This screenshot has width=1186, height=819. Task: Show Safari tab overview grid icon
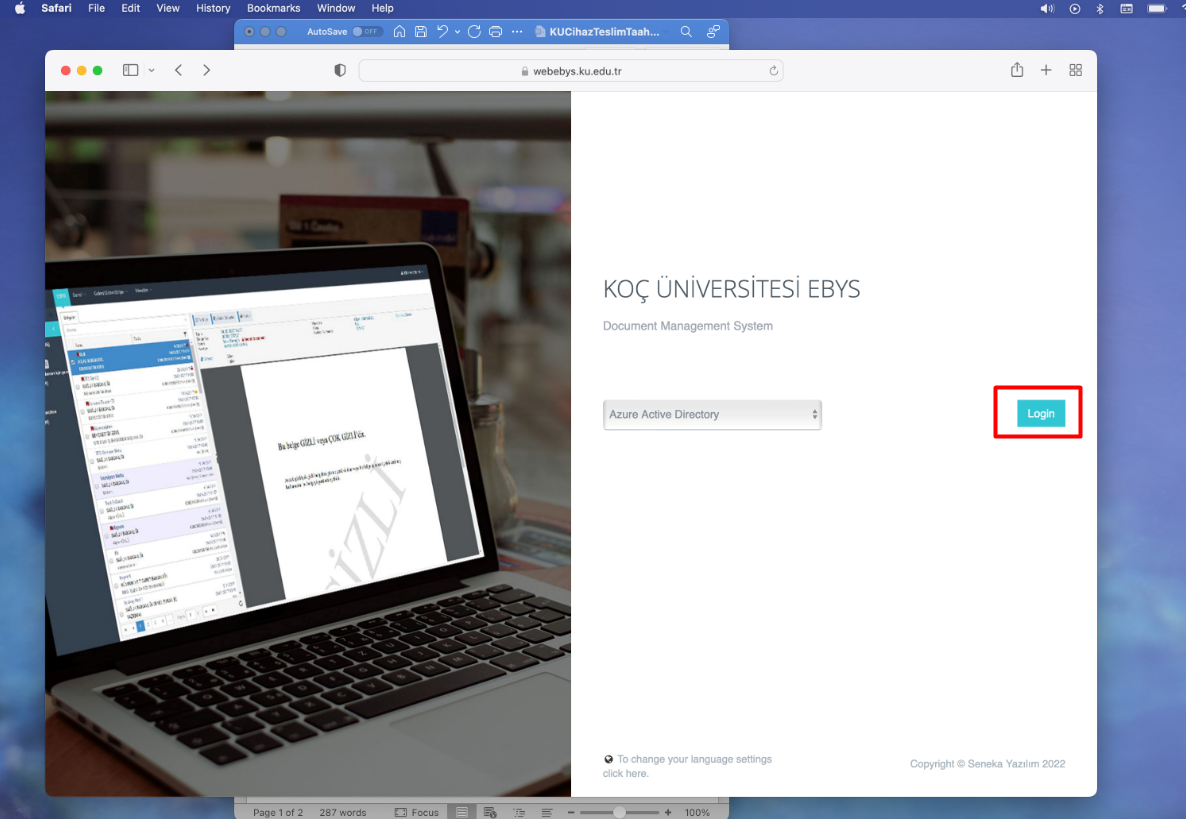1076,70
